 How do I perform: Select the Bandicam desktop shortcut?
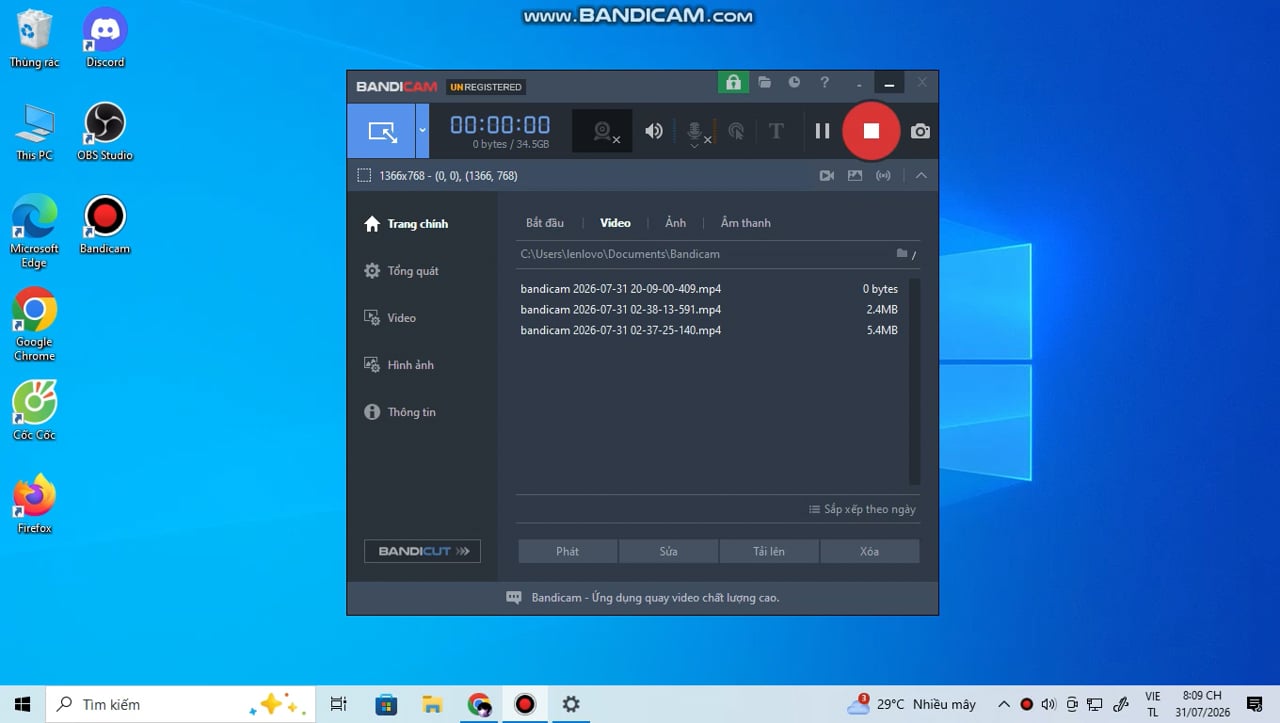[105, 225]
